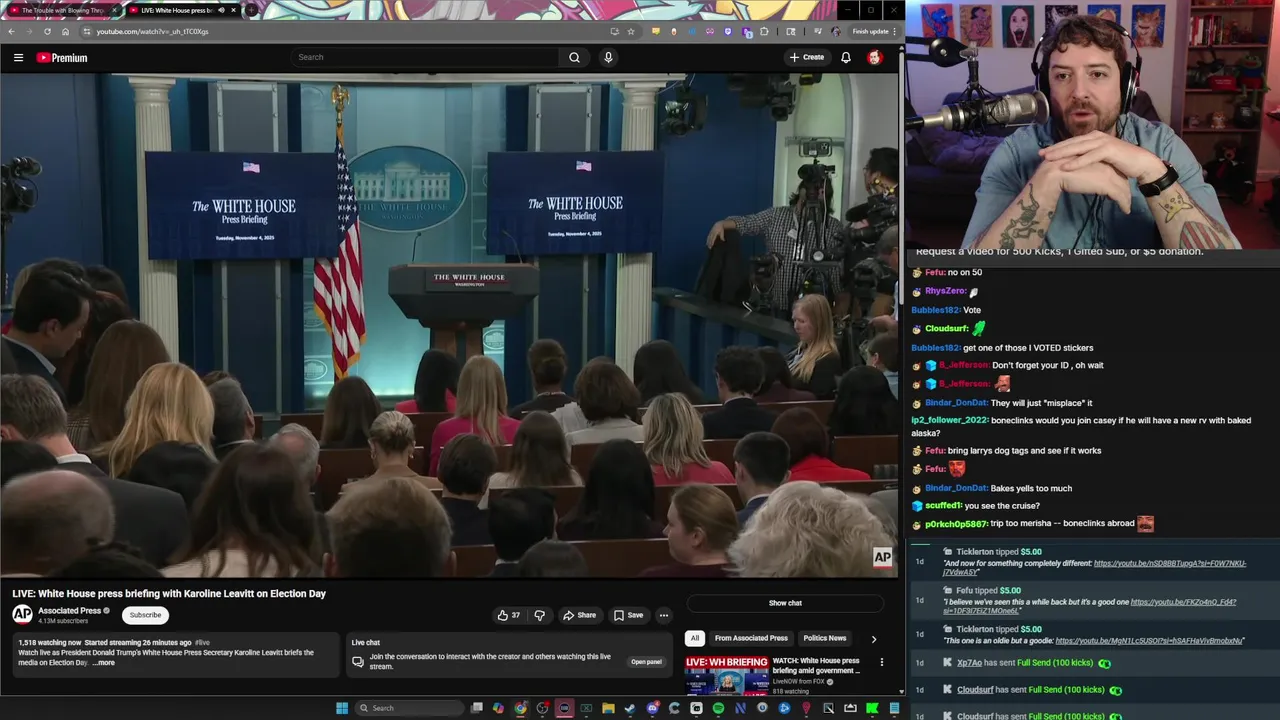Click the video player area

coord(450,325)
